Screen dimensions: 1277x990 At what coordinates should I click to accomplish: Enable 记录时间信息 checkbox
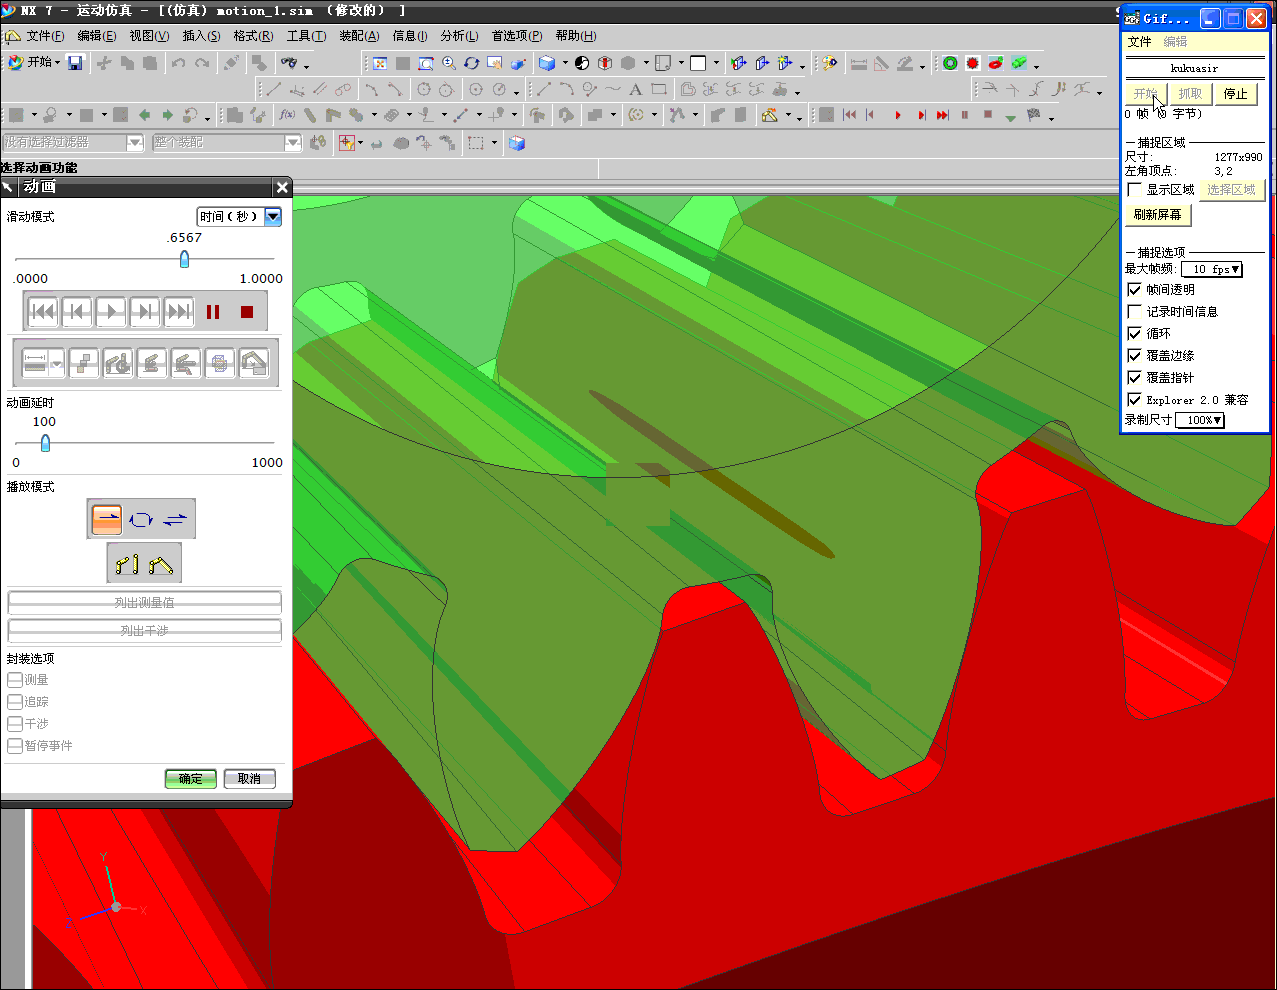[1134, 311]
